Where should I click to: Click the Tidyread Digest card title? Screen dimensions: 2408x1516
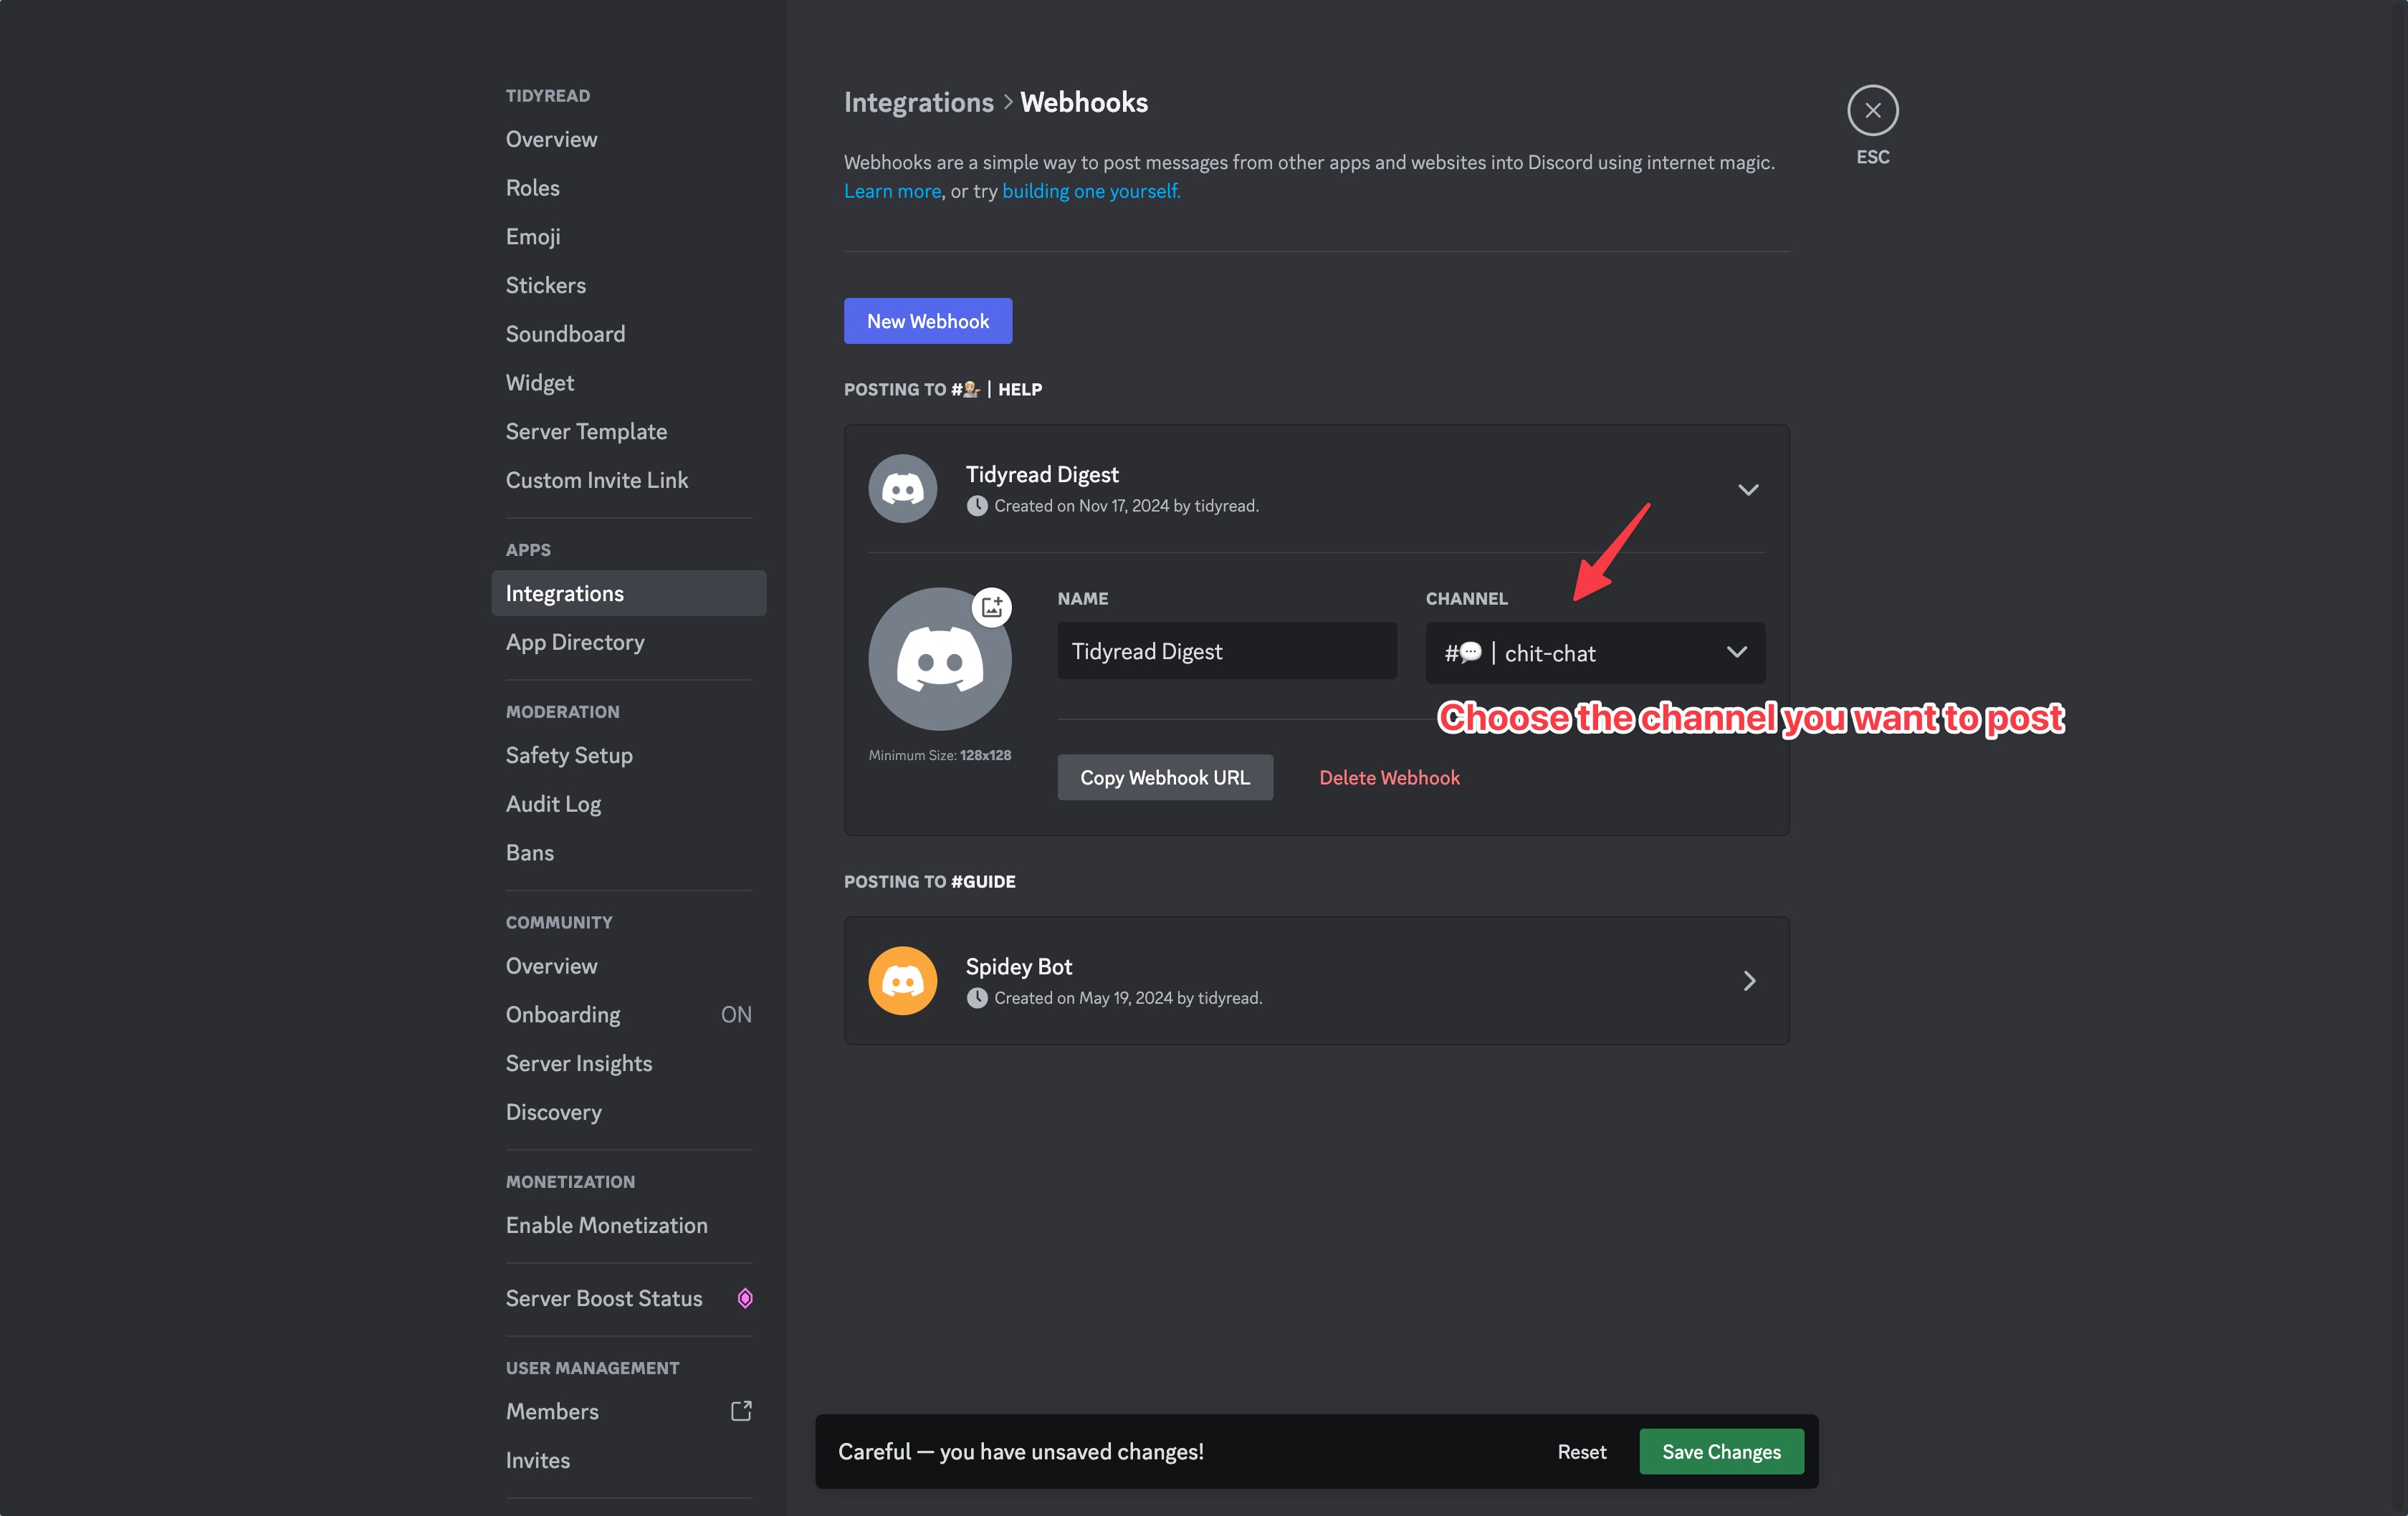click(1041, 474)
